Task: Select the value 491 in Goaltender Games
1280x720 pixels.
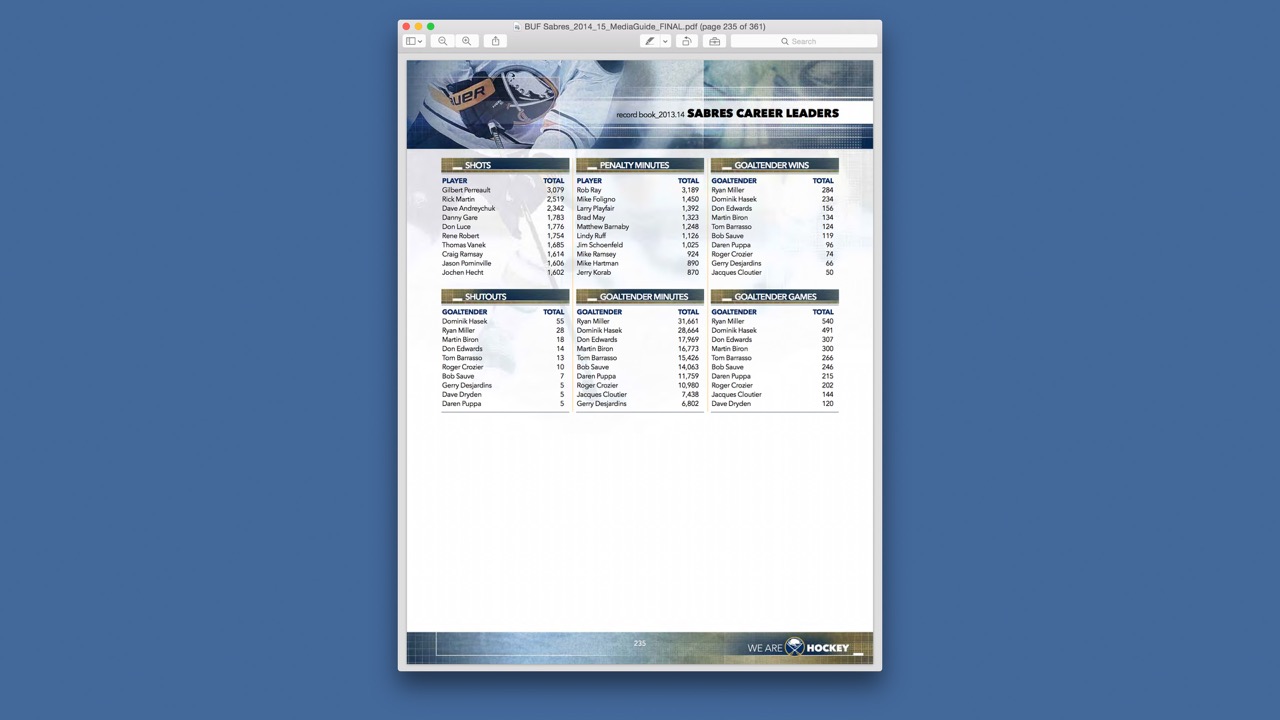Action: [x=827, y=330]
